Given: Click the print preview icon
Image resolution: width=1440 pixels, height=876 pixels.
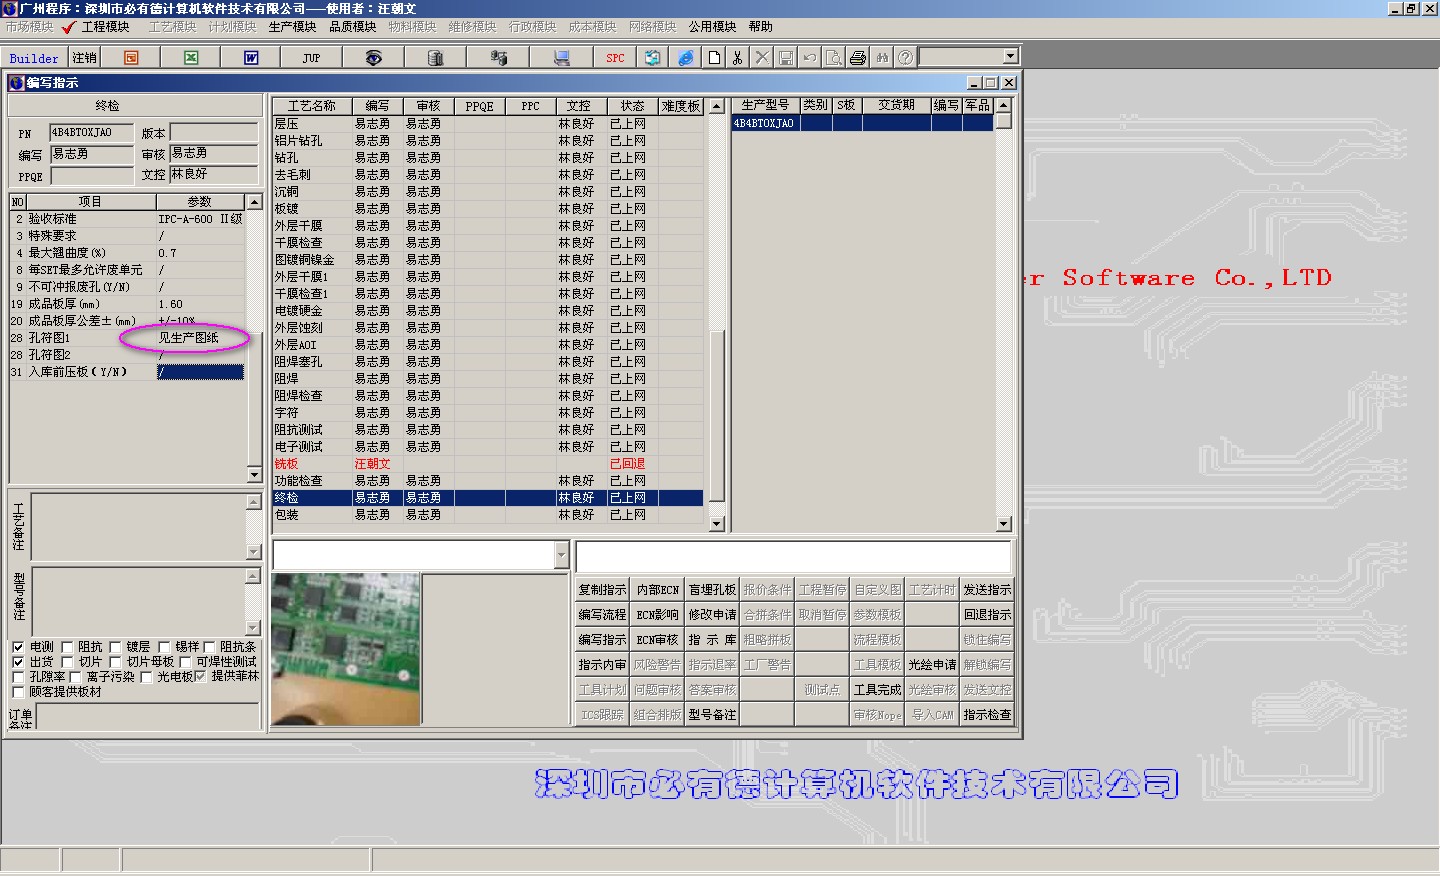Looking at the screenshot, I should (x=834, y=58).
